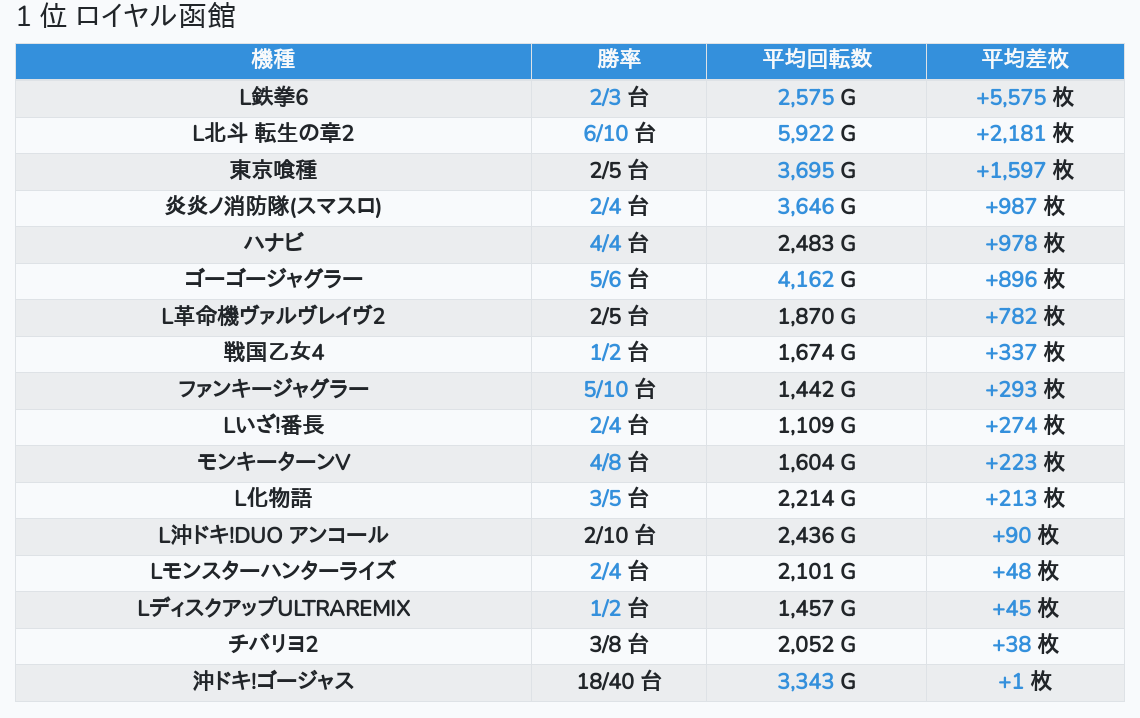Click the 東京喰種 machine name
Viewport: 1140px width, 718px height.
coord(273,170)
